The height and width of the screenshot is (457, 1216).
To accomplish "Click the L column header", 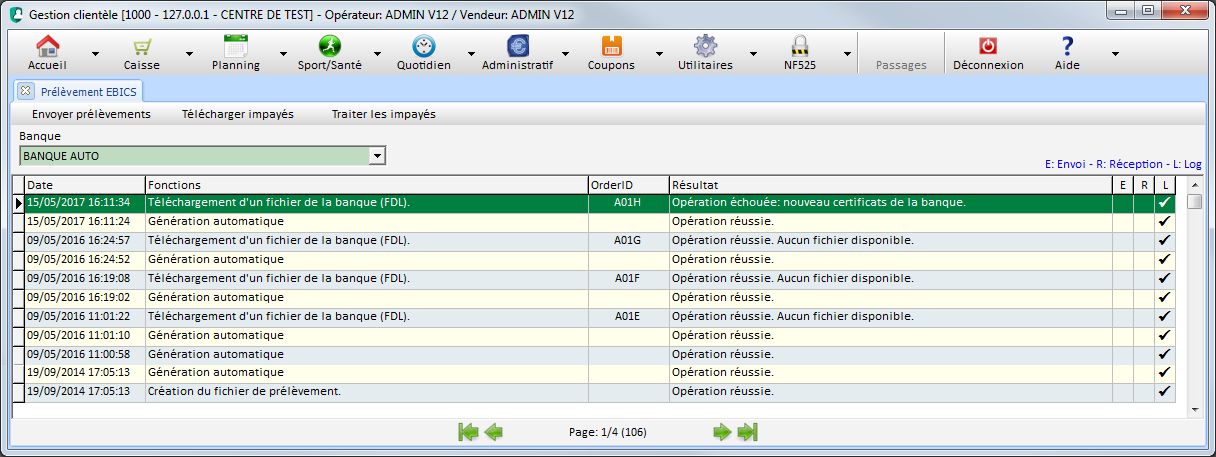I will click(x=1165, y=185).
